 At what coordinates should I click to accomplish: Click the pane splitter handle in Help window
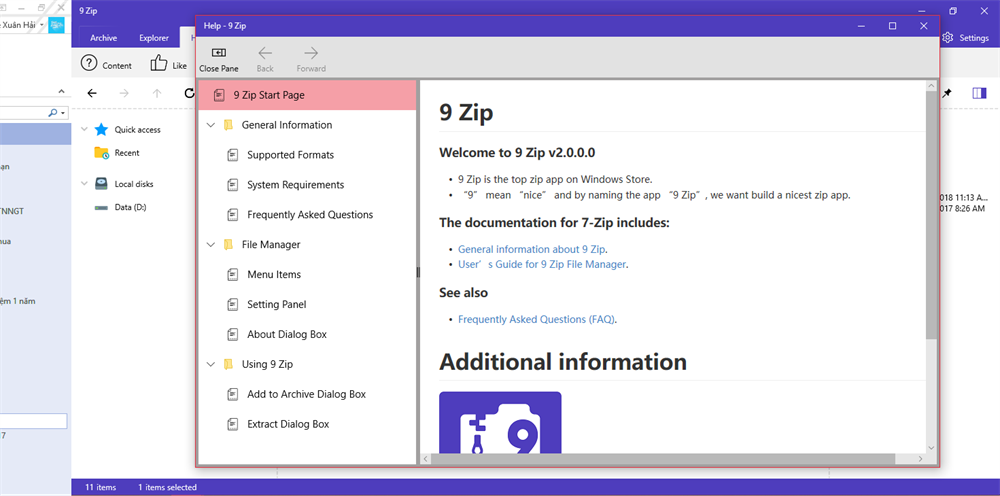click(418, 272)
